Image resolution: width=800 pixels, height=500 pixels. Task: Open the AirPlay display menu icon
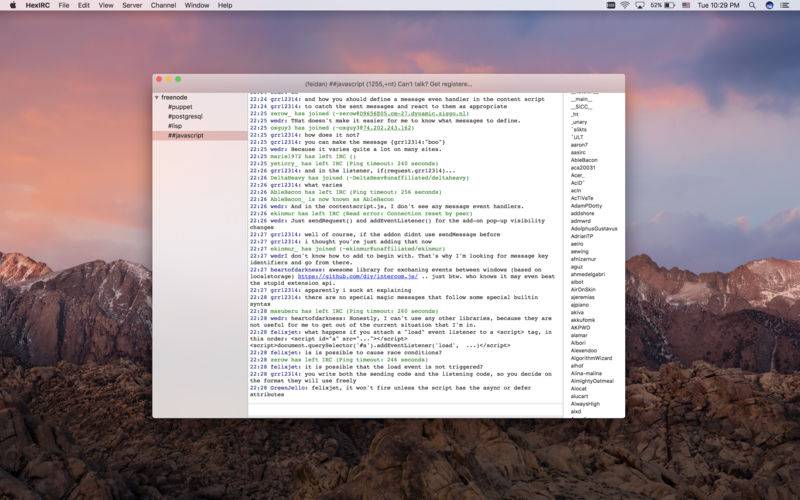click(639, 5)
